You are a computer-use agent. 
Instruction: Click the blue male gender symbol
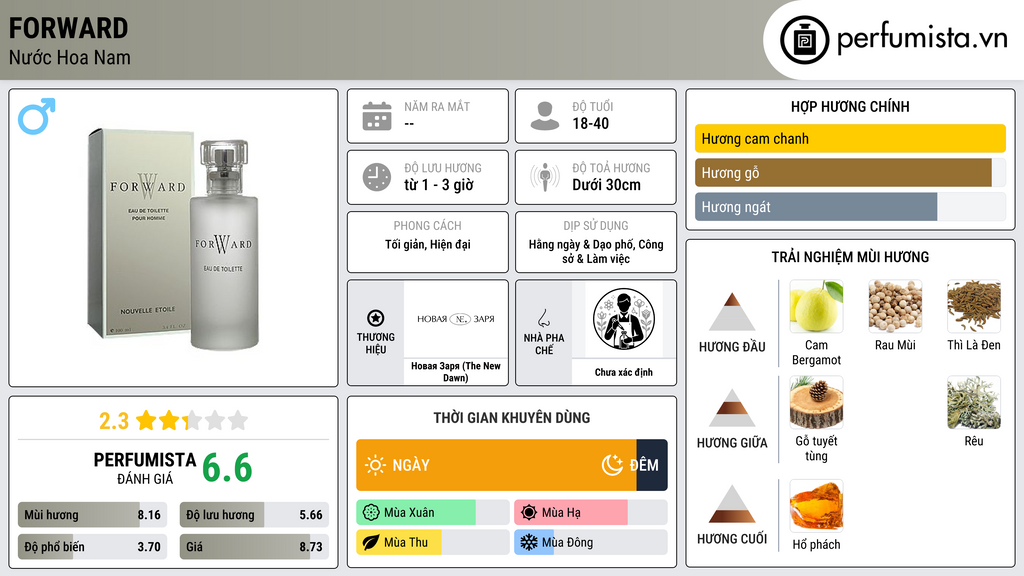[37, 116]
